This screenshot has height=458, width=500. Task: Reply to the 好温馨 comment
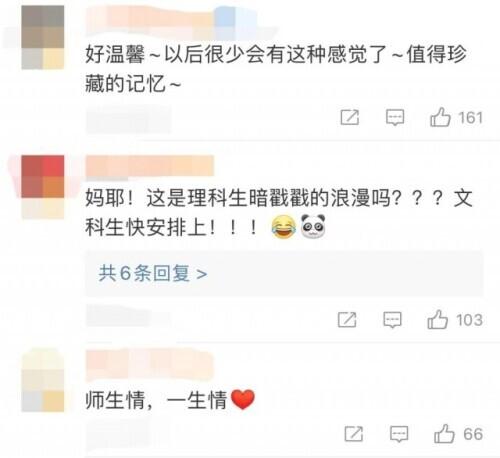tap(395, 117)
